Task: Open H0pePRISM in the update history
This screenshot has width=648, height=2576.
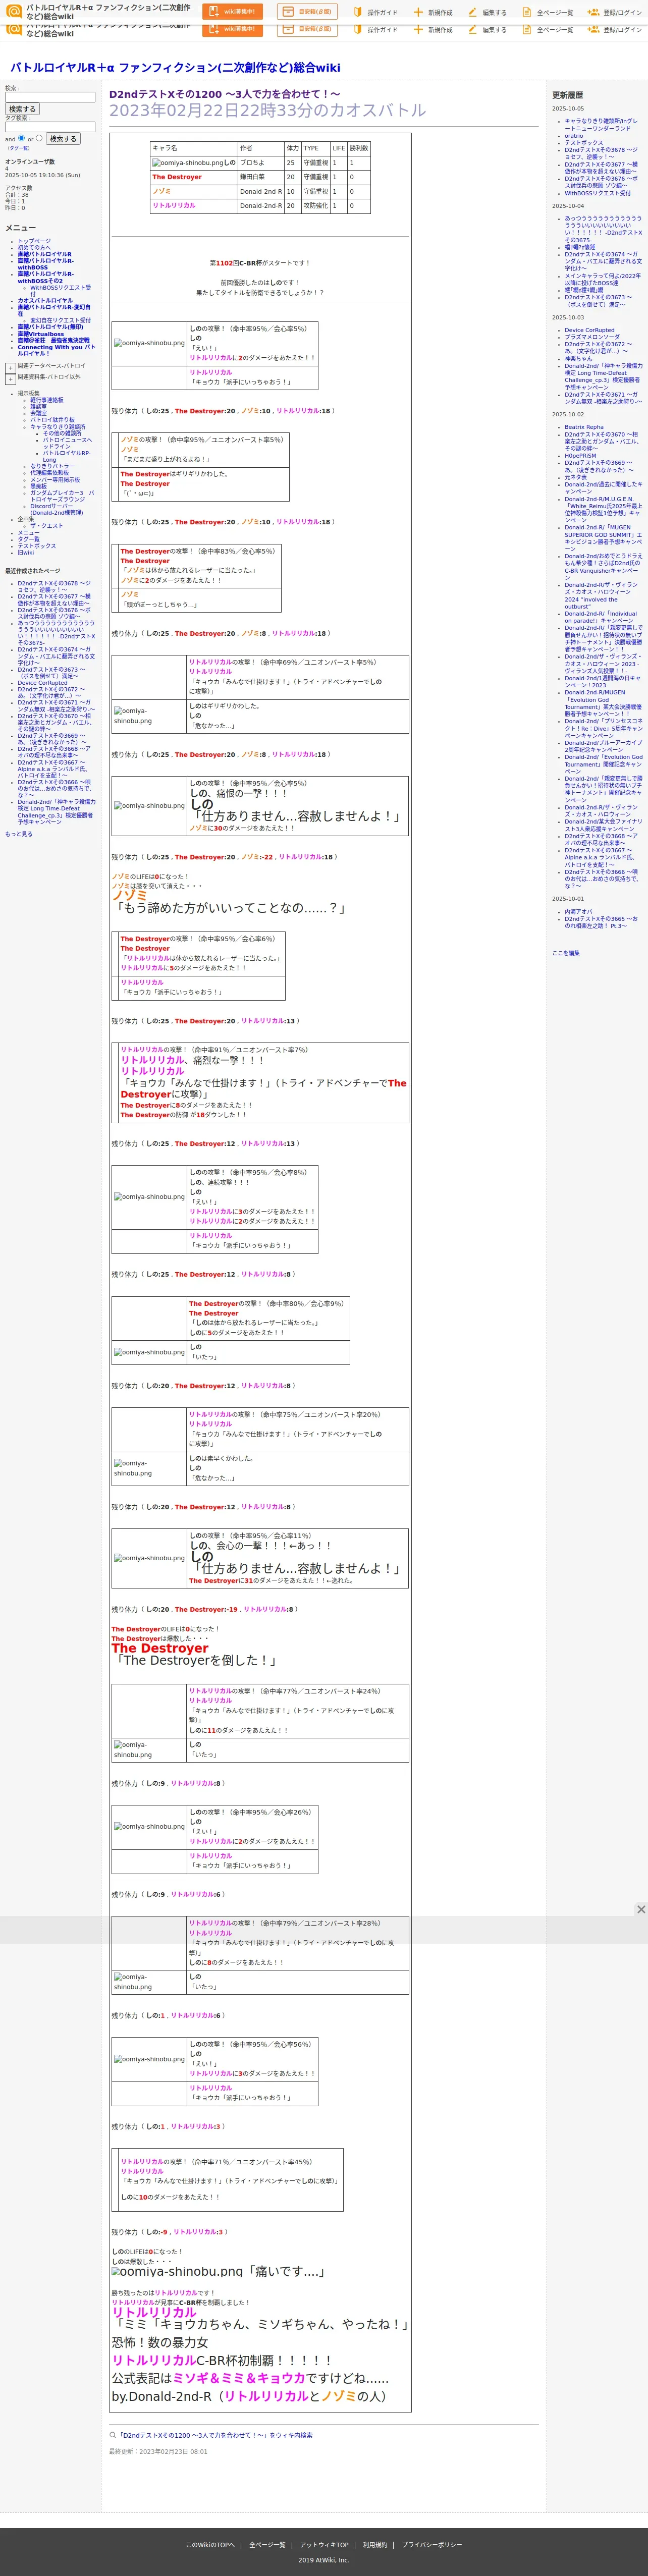Action: coord(580,456)
